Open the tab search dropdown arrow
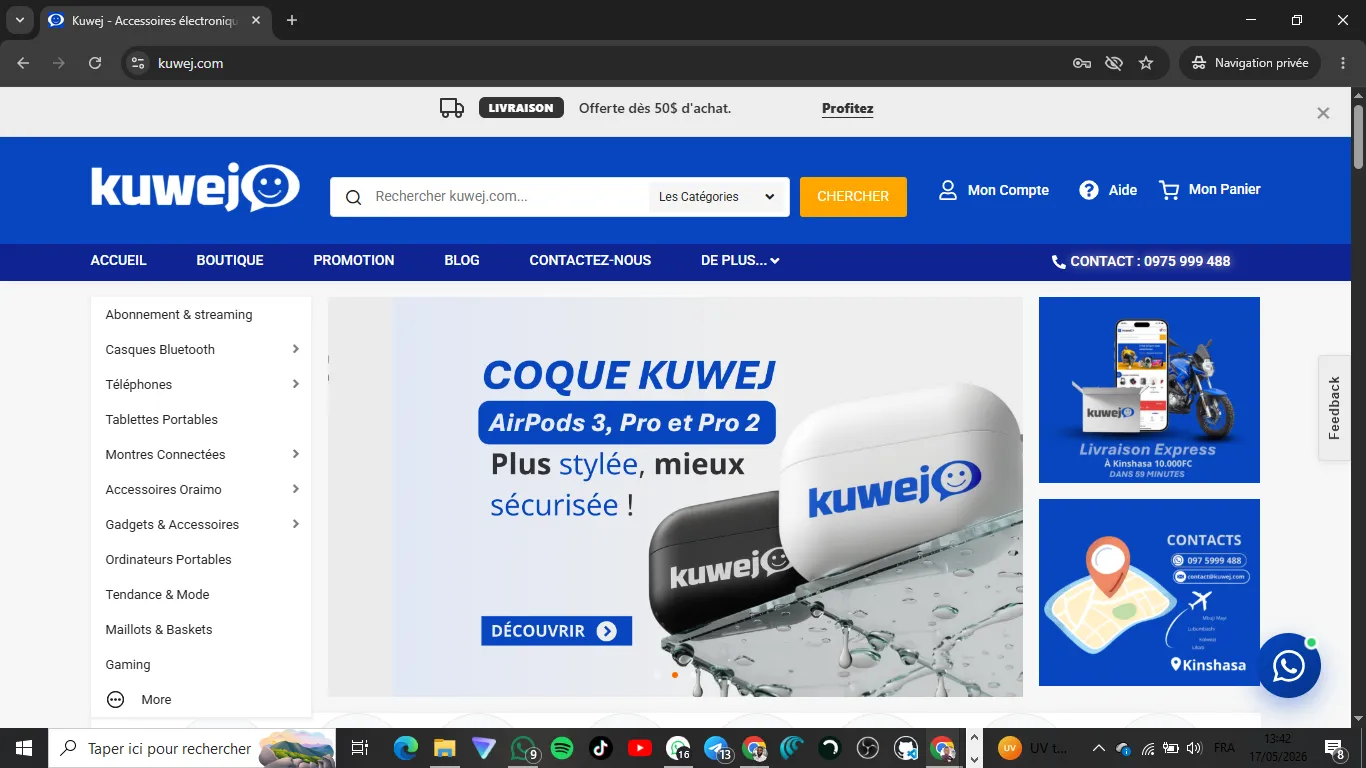The image size is (1366, 768). [x=19, y=20]
